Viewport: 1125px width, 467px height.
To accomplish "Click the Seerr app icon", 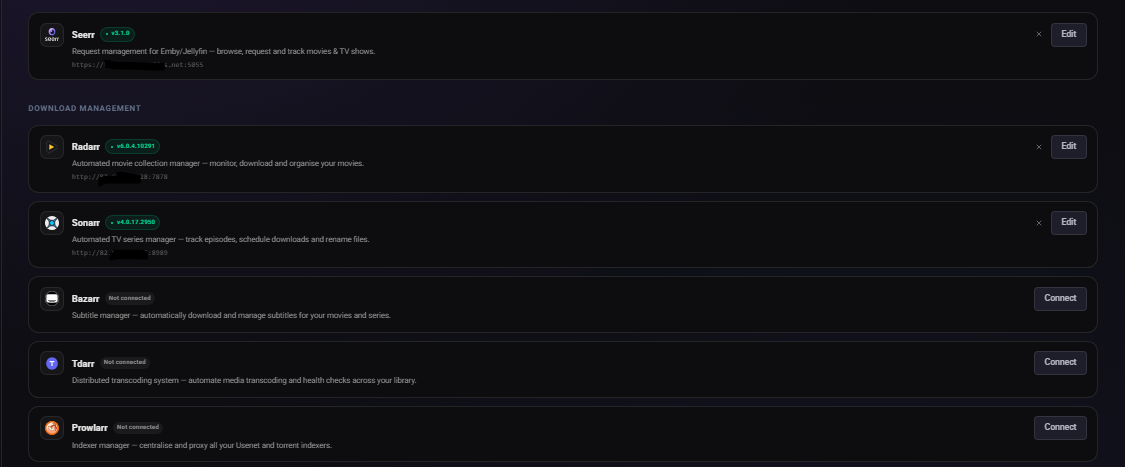I will 52,35.
